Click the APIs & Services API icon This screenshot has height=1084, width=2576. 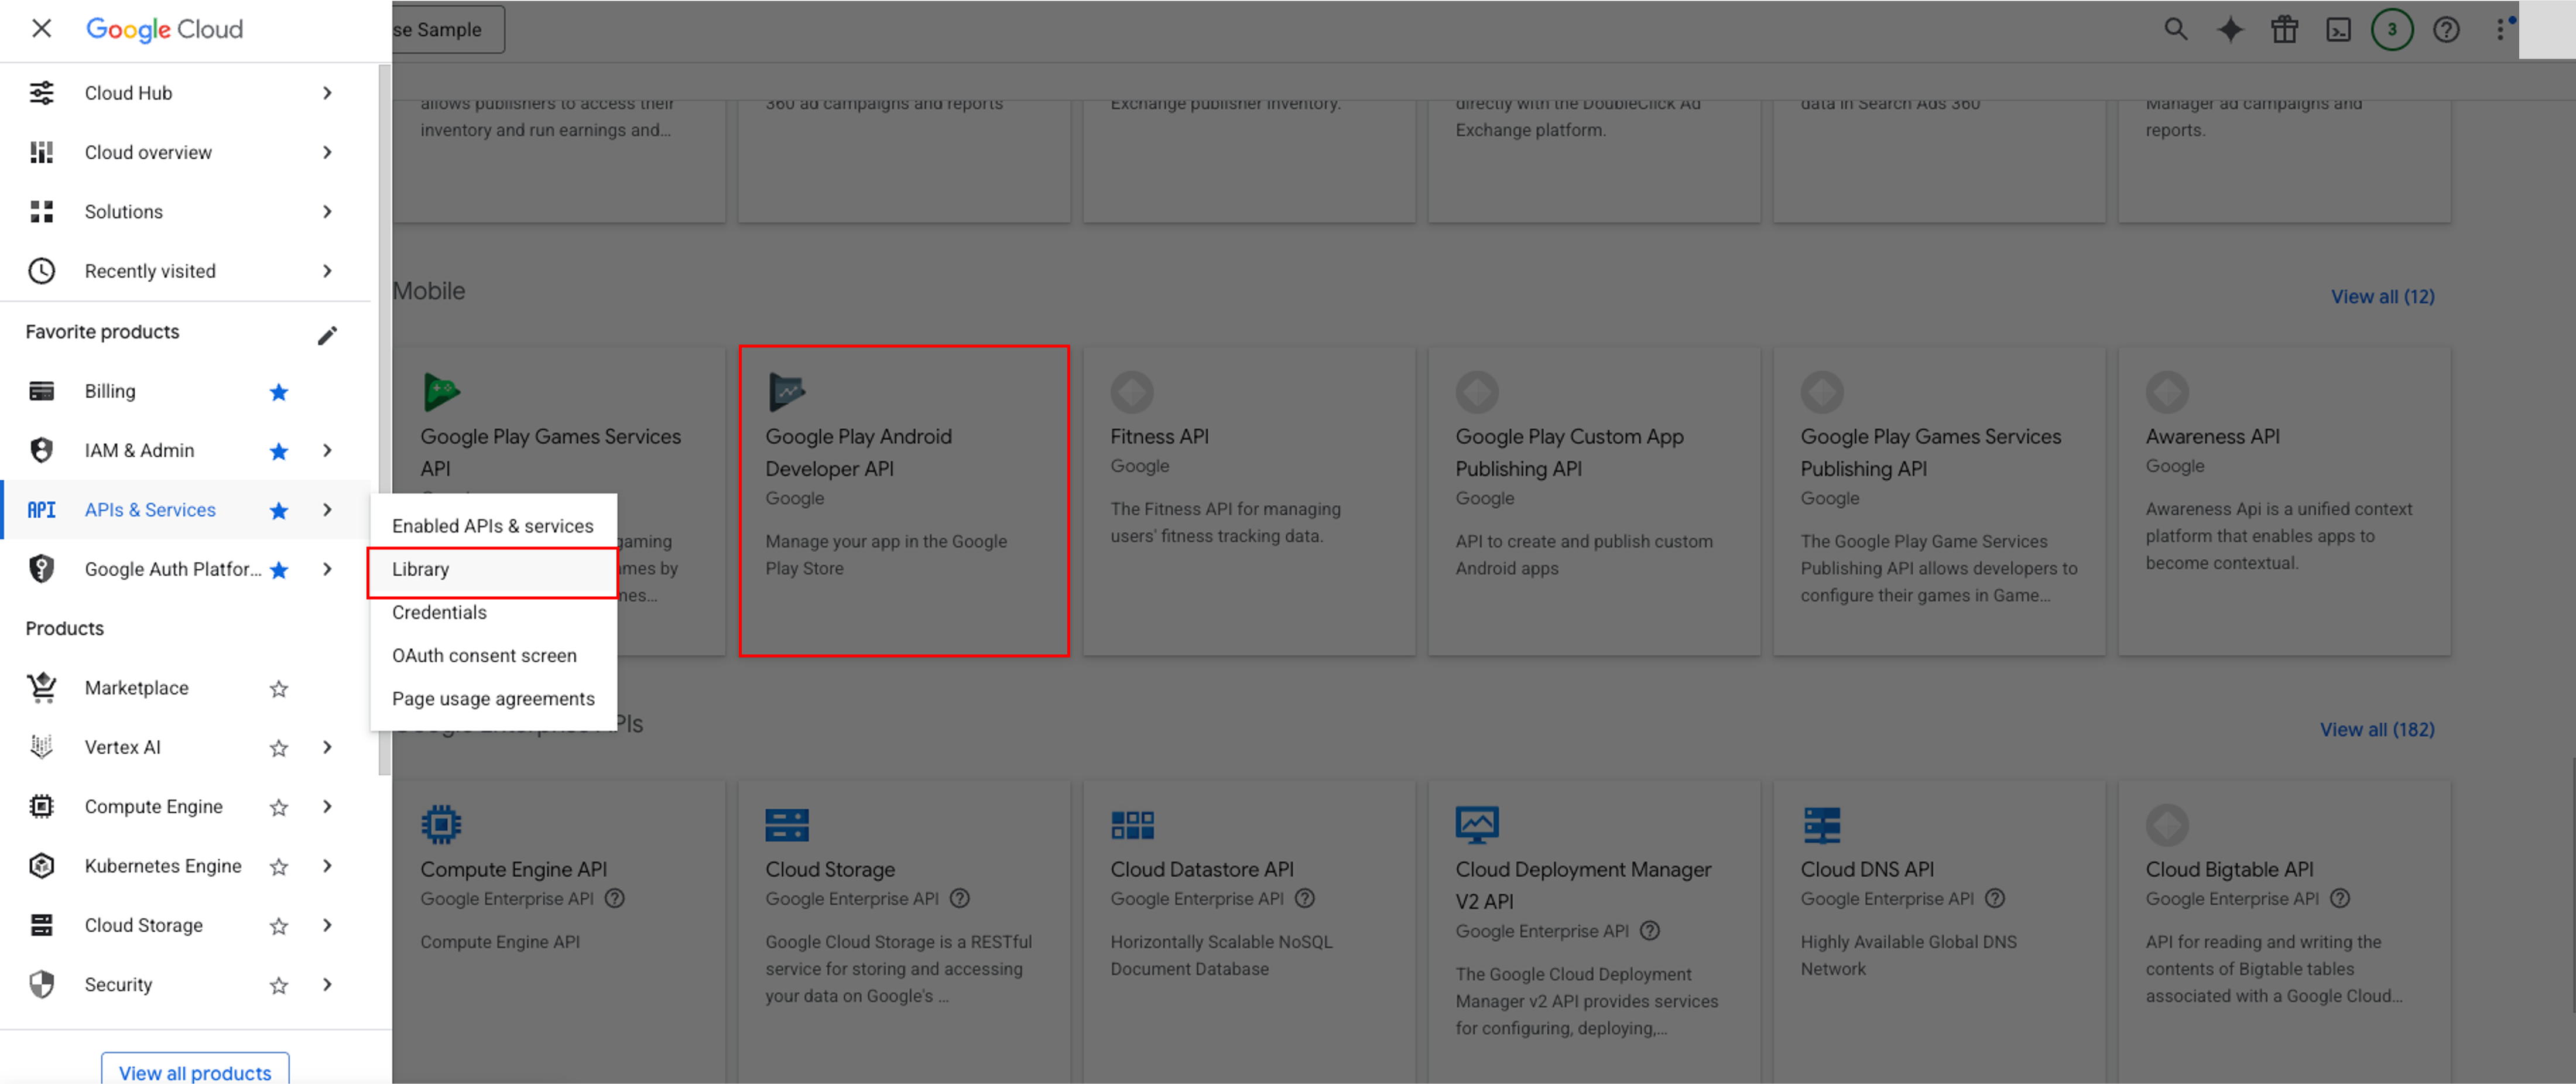click(41, 510)
